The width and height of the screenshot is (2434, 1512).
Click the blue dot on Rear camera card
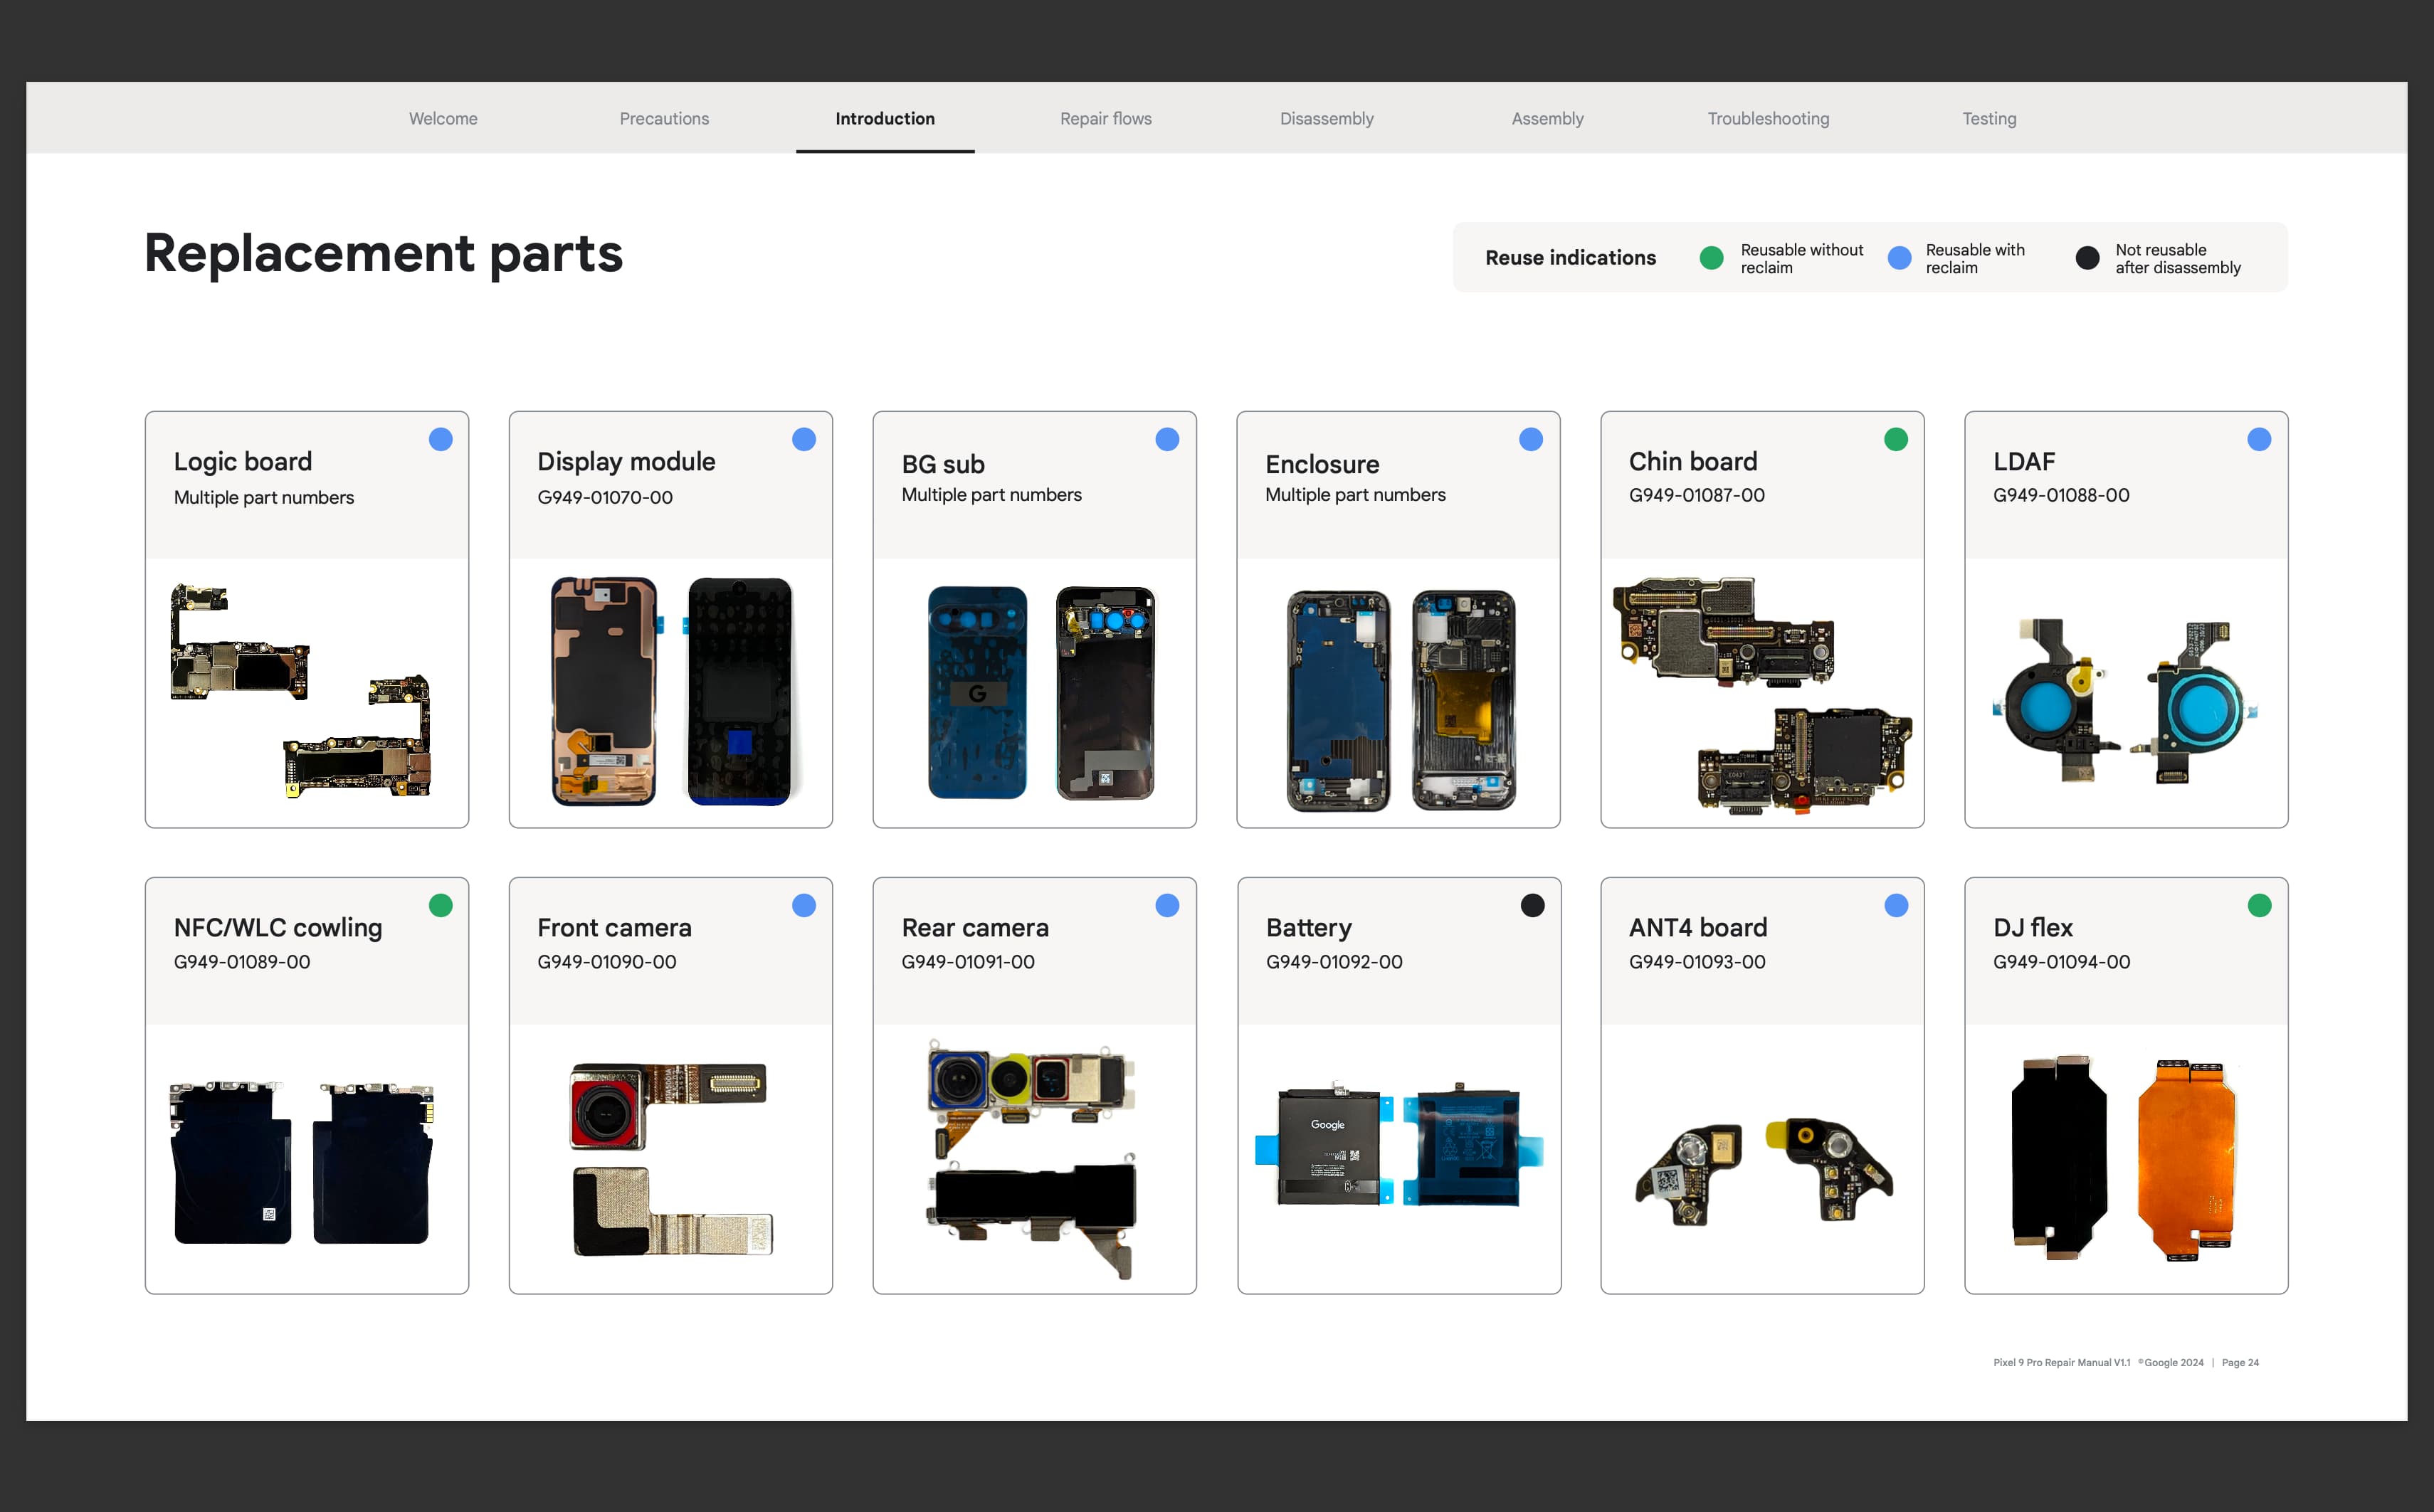point(1167,905)
